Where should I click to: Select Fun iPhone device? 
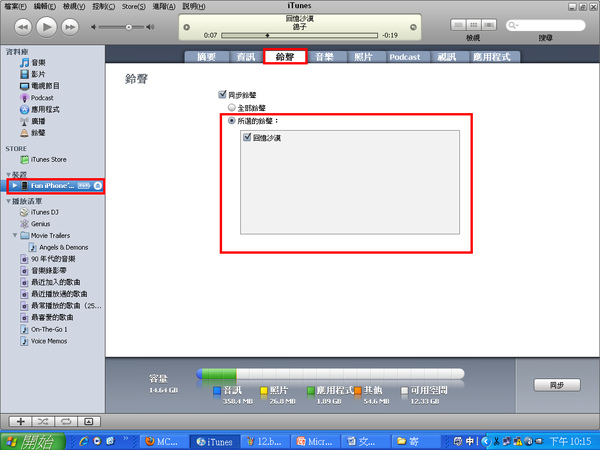click(52, 186)
